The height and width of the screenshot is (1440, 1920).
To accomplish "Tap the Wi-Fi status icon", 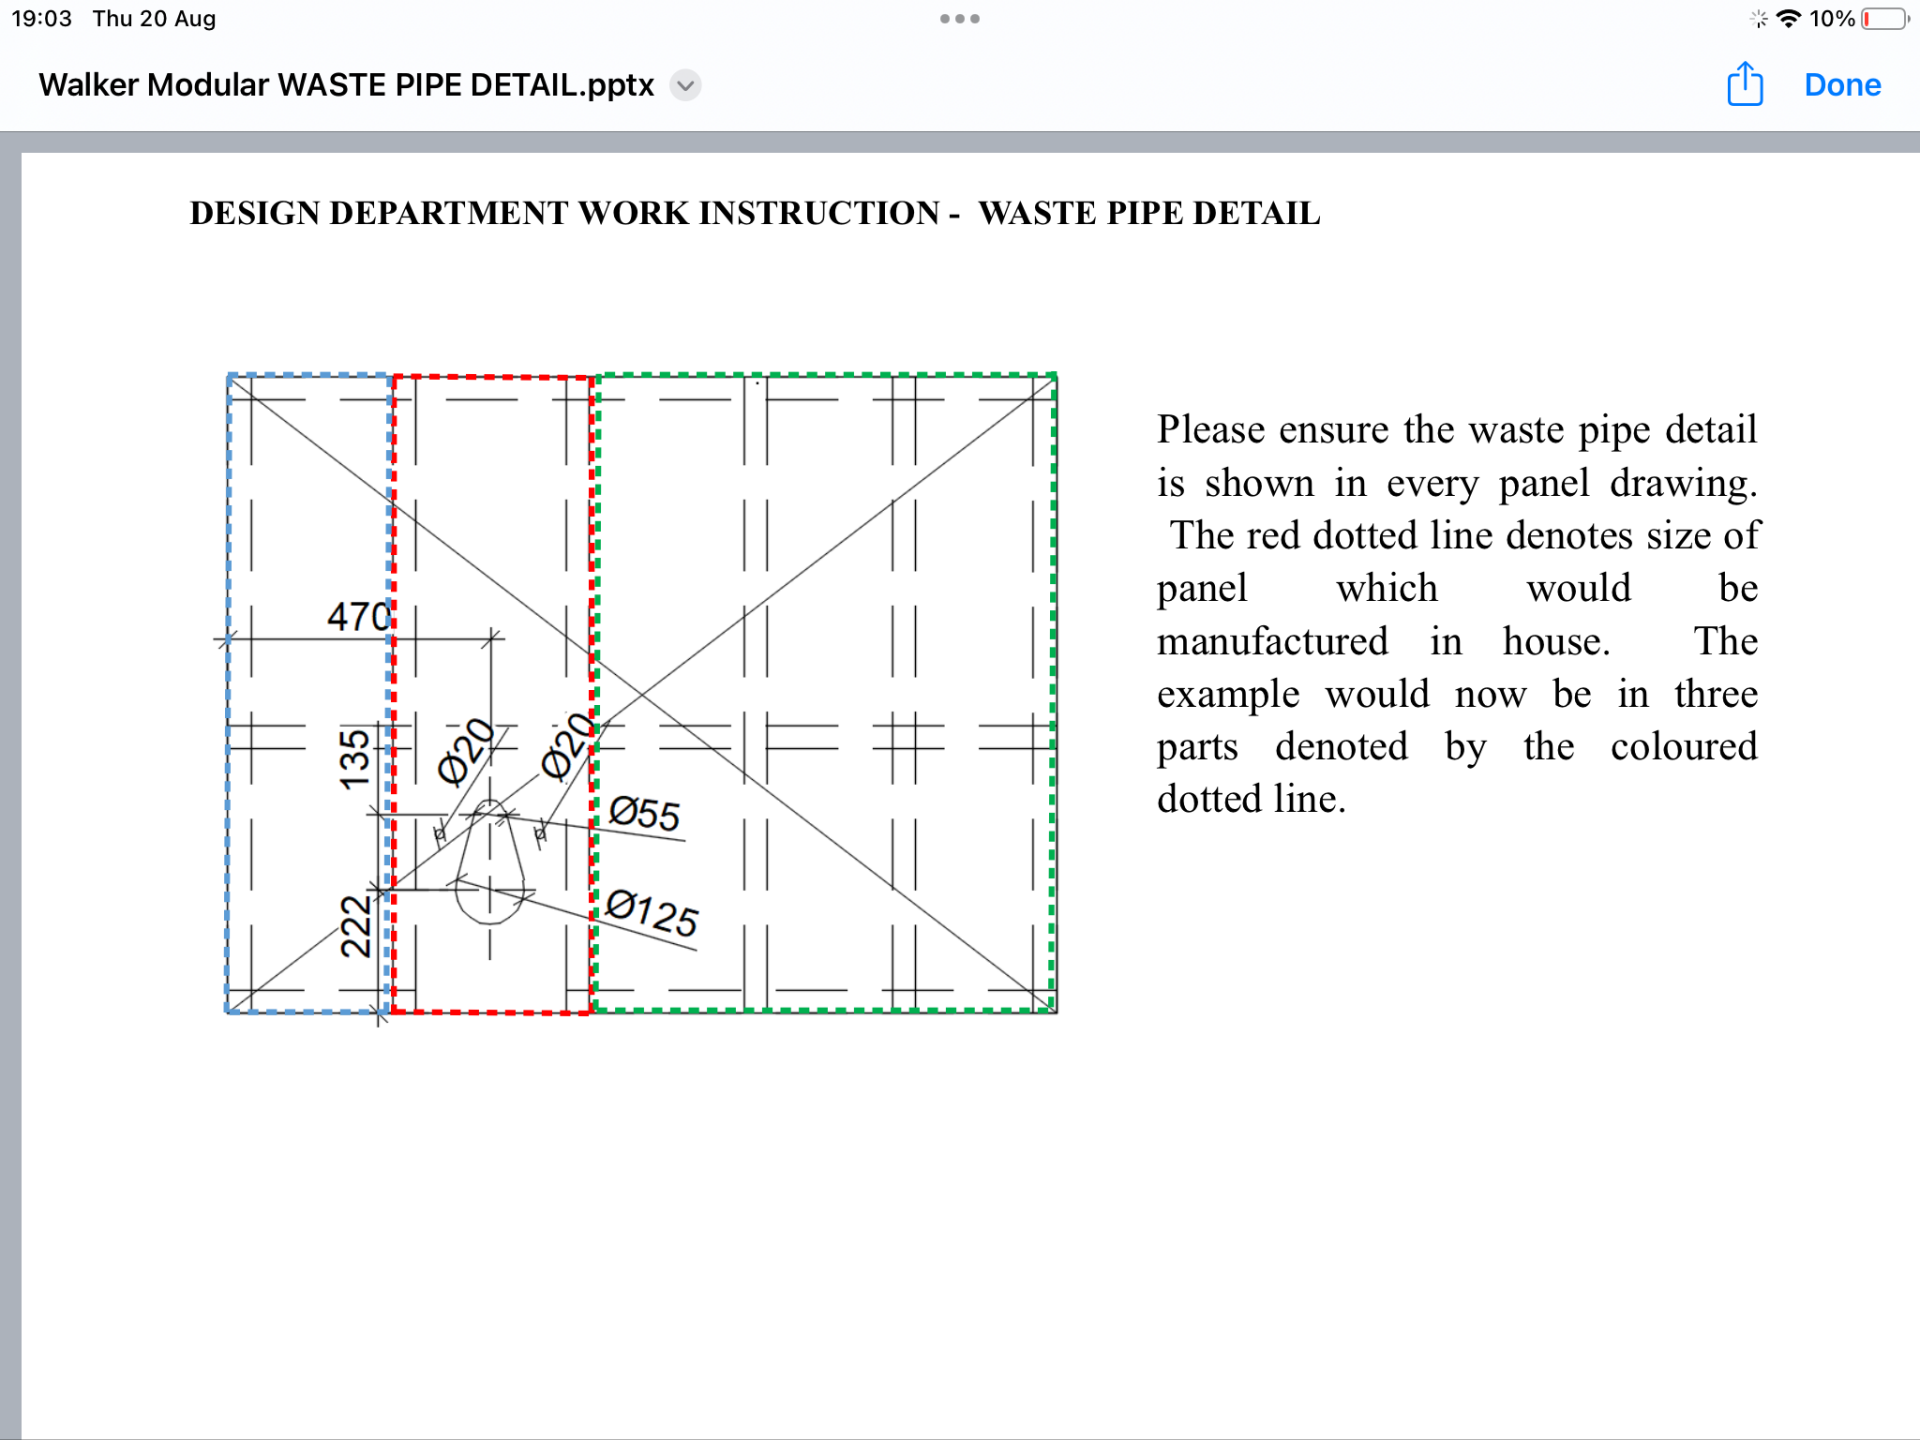I will (1789, 19).
